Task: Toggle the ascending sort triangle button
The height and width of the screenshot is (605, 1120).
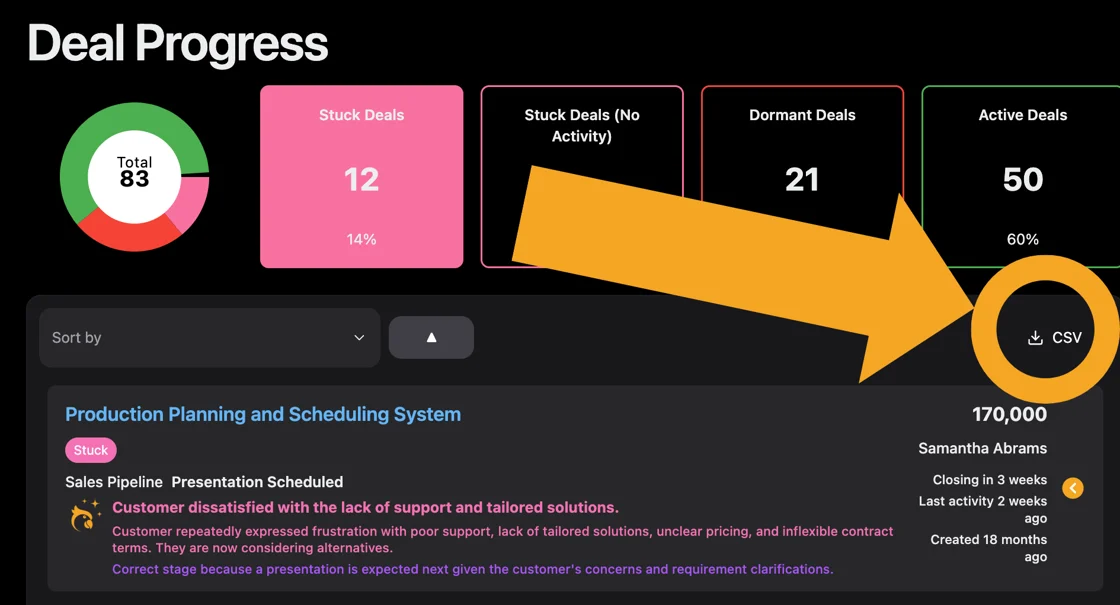Action: point(431,337)
